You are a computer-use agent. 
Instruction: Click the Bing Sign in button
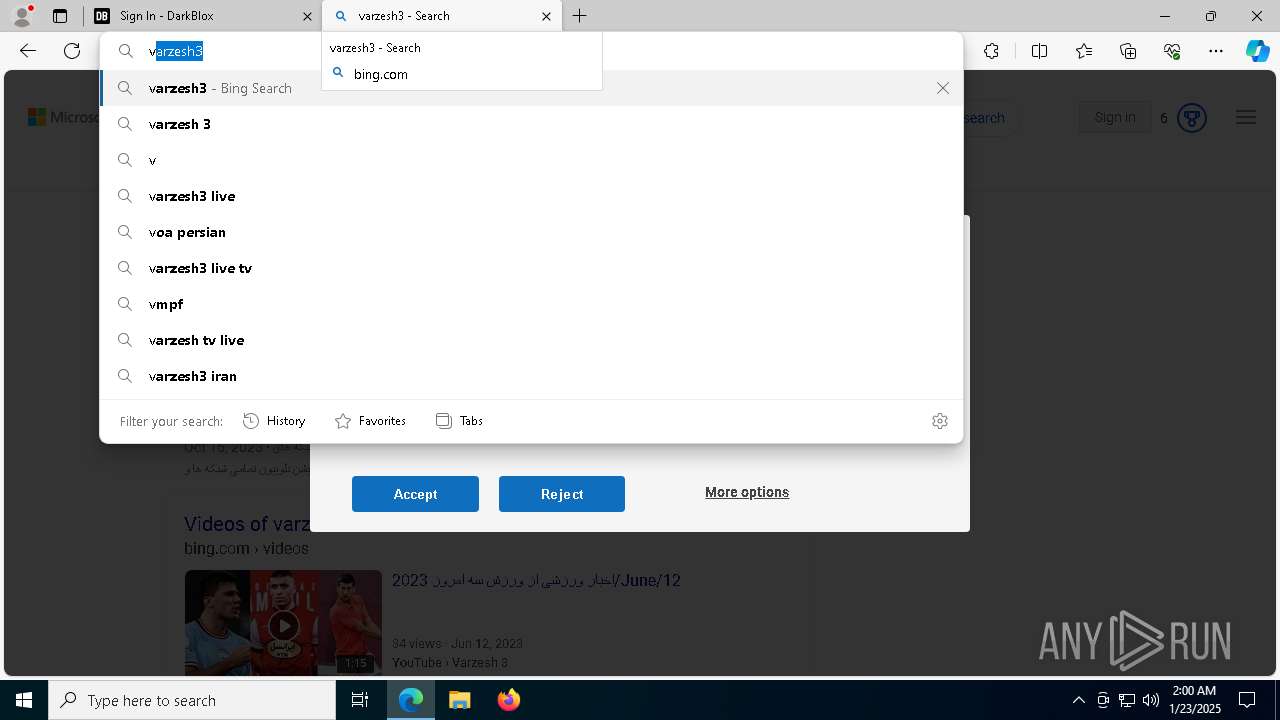[1114, 118]
